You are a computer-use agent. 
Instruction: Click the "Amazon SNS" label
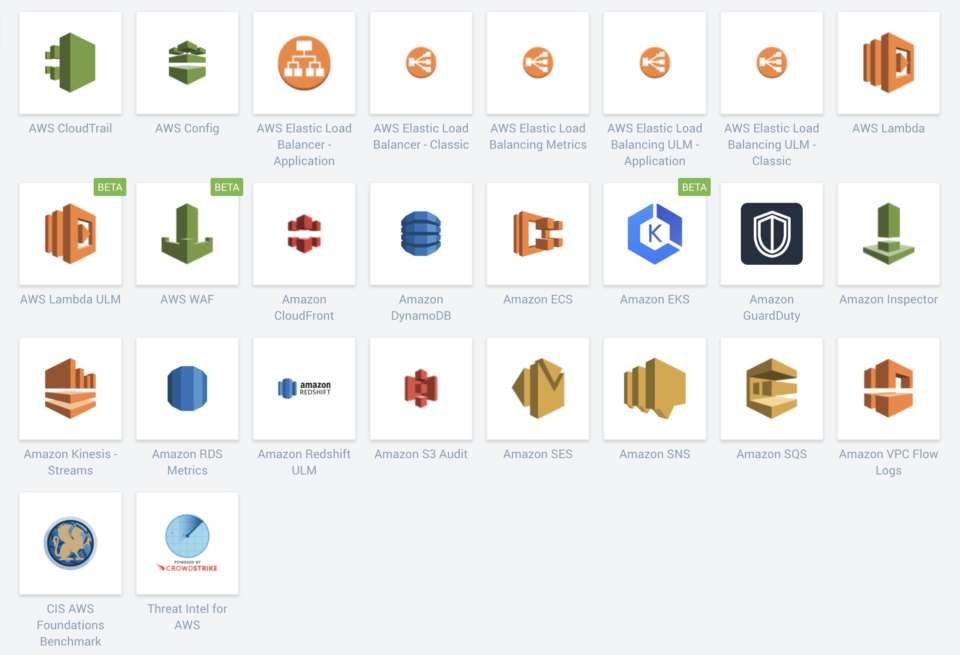click(655, 454)
